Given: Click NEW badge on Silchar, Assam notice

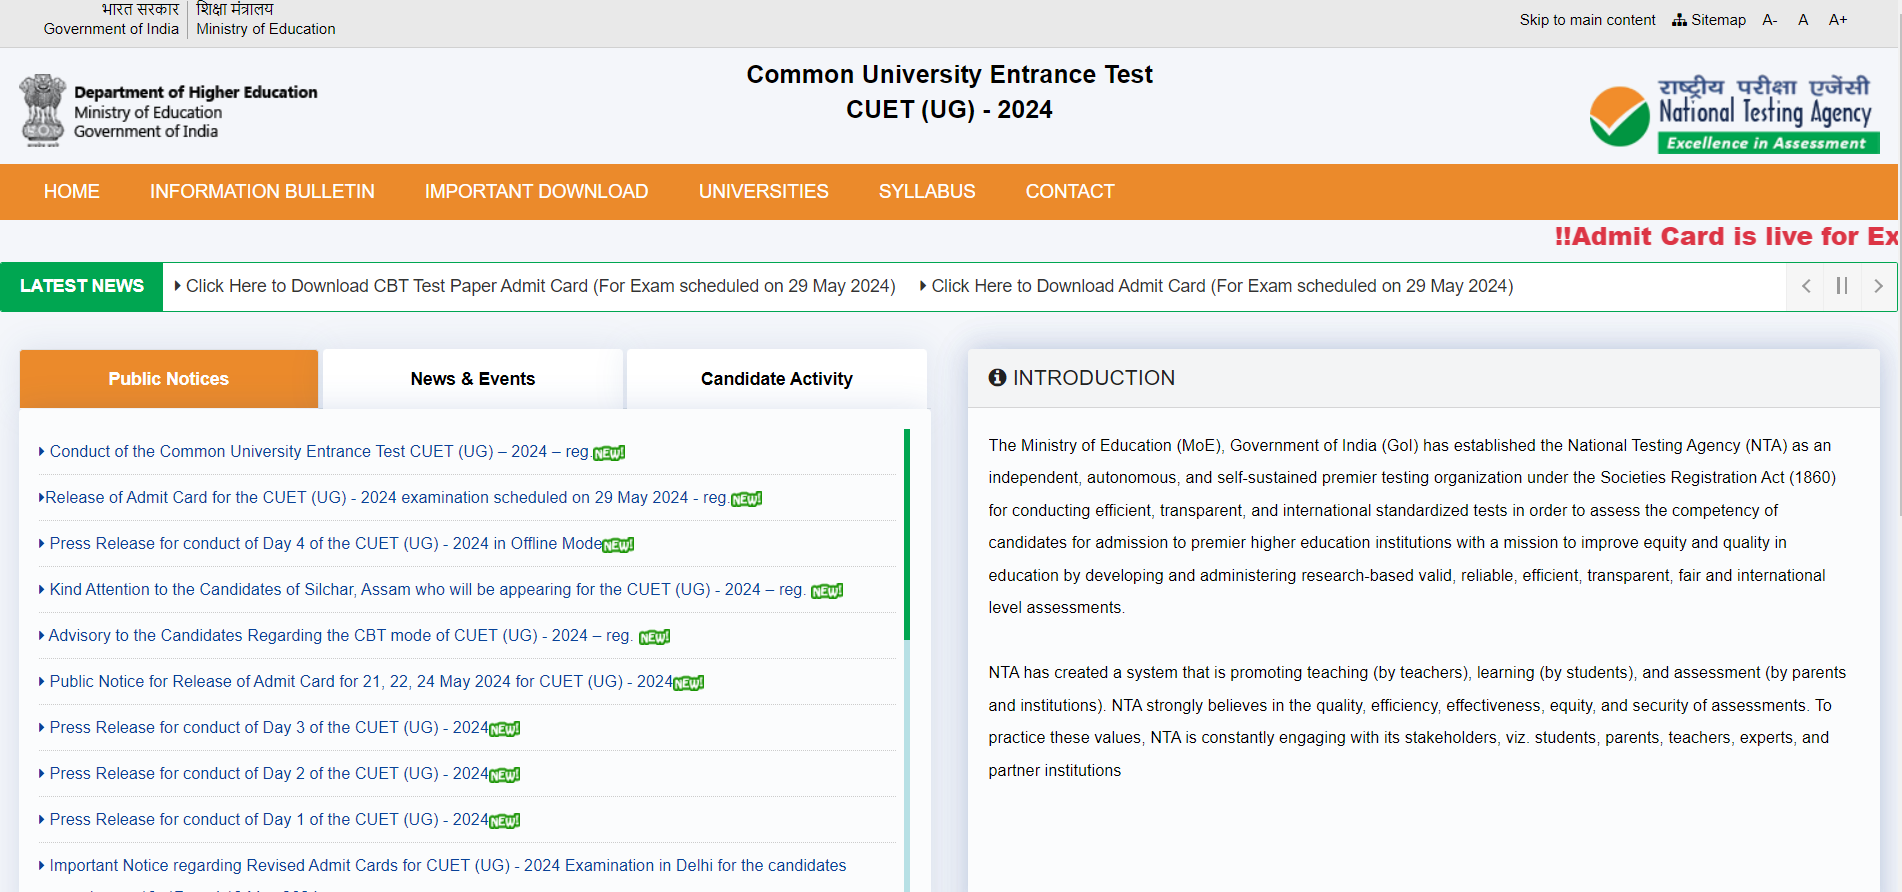Looking at the screenshot, I should (827, 591).
